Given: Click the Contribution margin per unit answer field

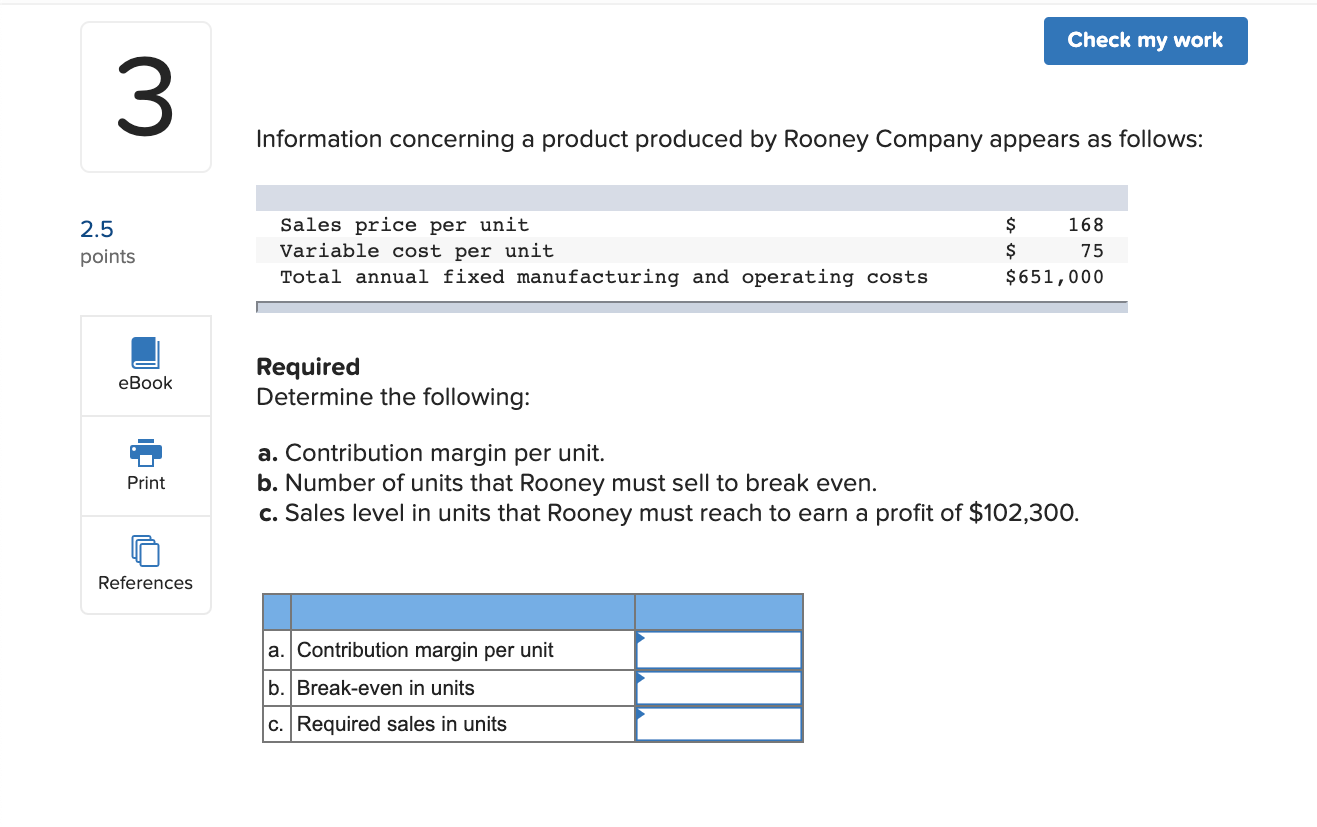Looking at the screenshot, I should [718, 649].
